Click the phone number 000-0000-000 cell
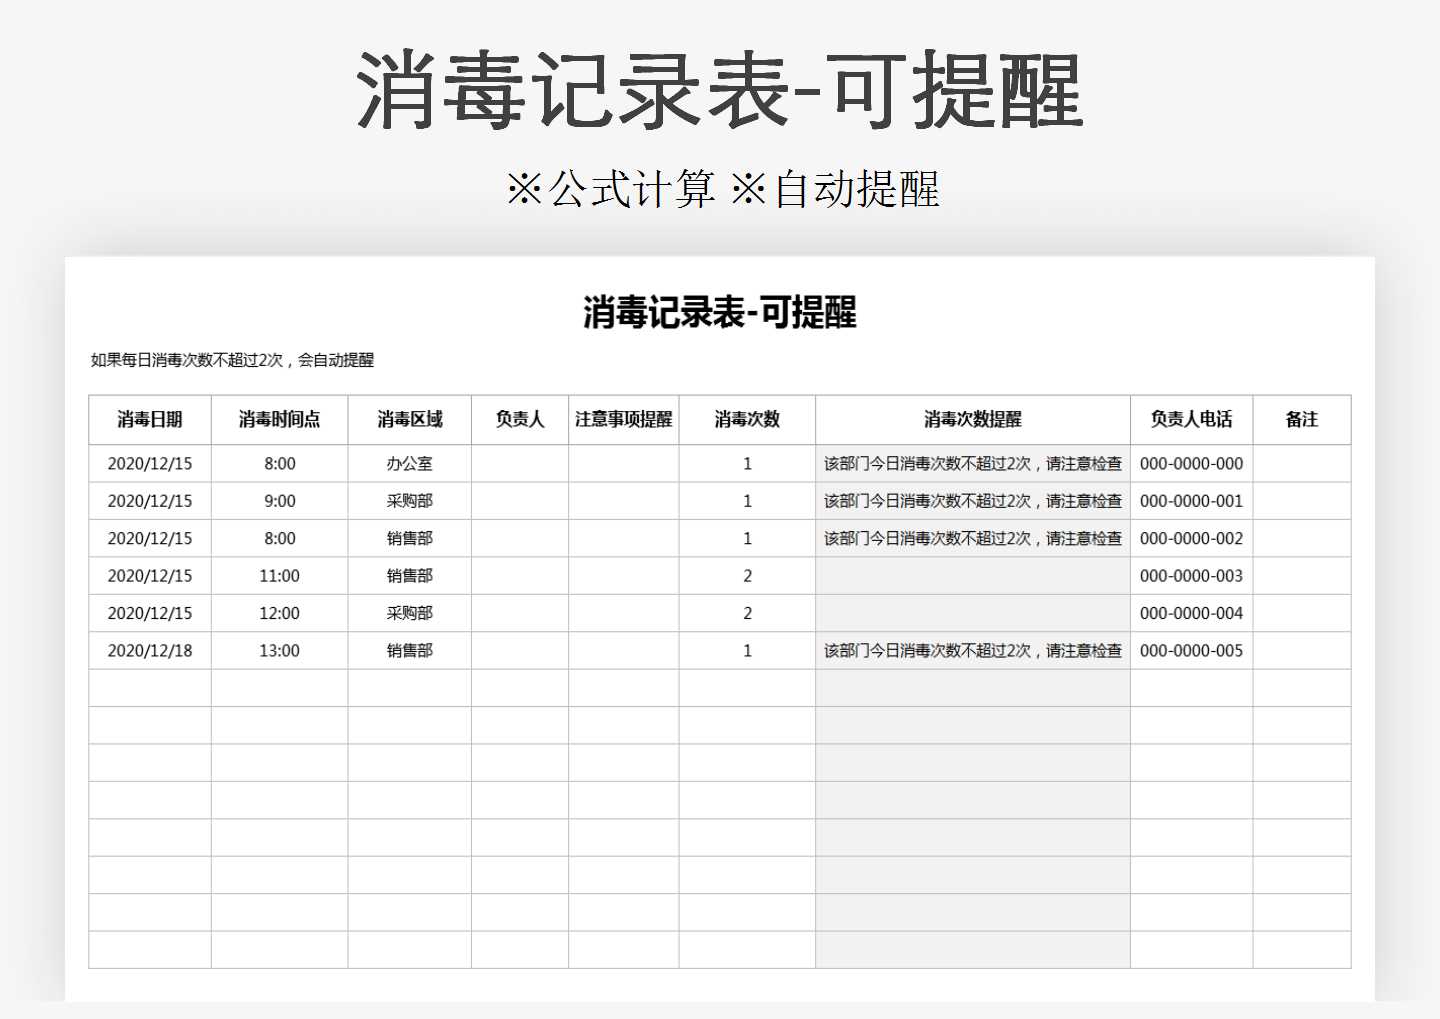 (1191, 463)
